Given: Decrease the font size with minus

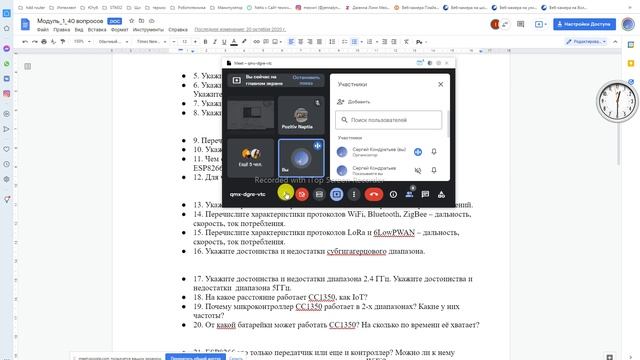Looking at the screenshot, I should tap(174, 42).
